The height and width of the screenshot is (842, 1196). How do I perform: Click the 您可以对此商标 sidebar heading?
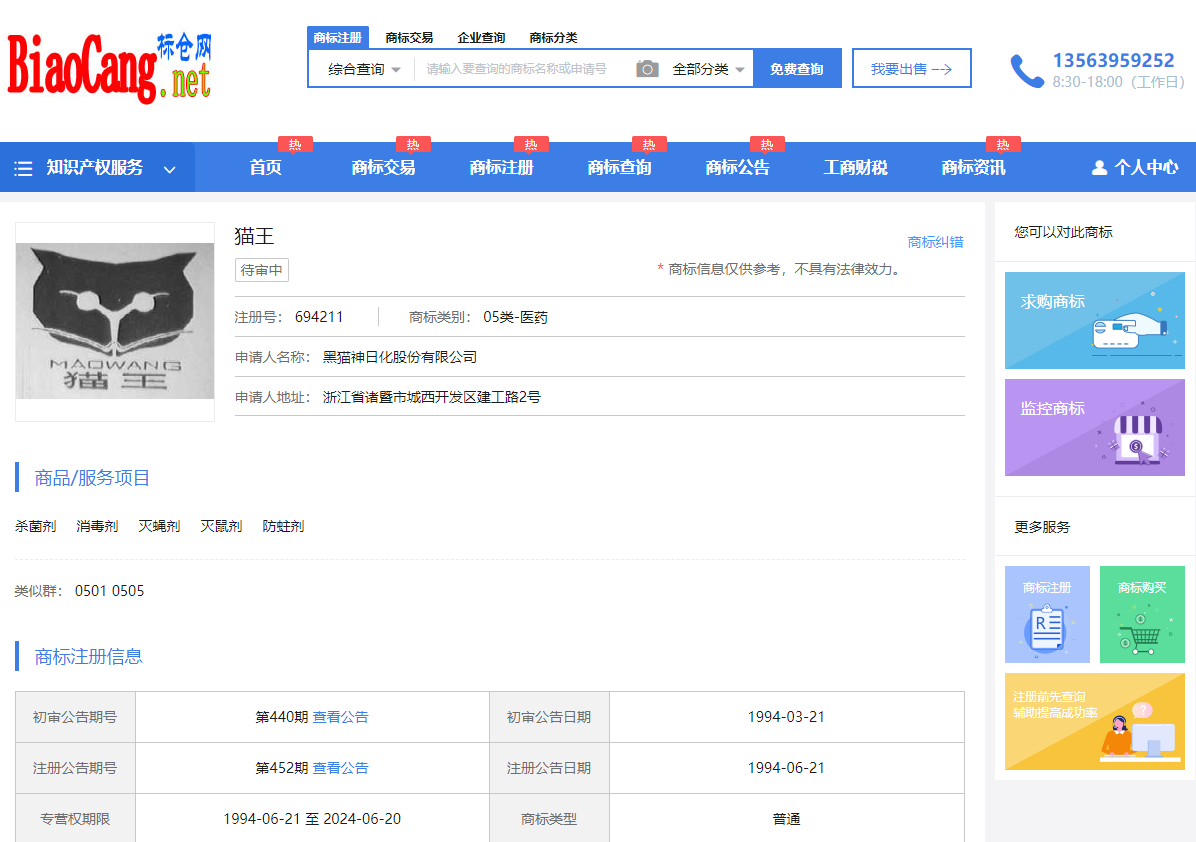click(x=1063, y=232)
